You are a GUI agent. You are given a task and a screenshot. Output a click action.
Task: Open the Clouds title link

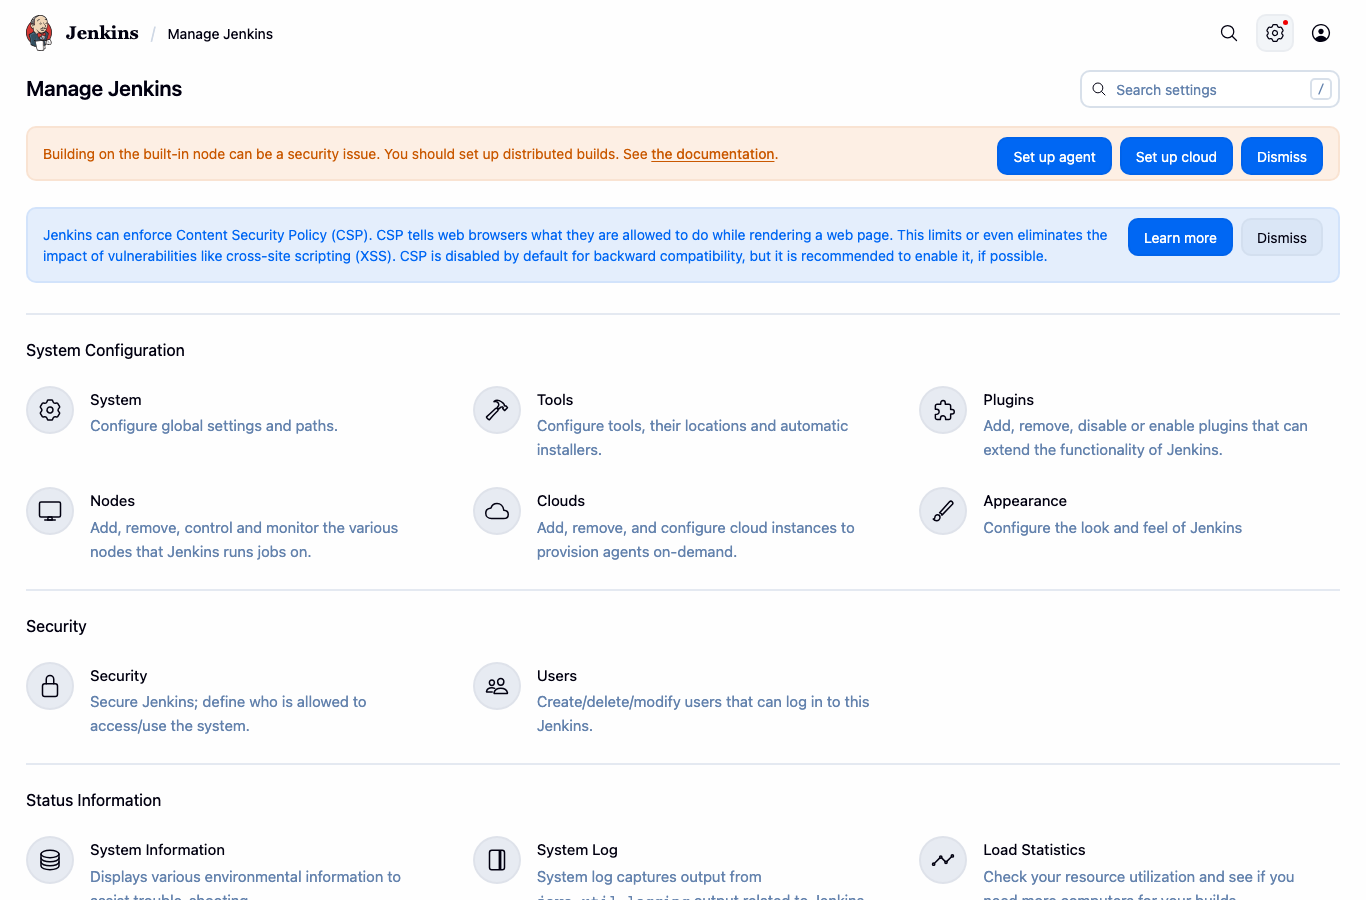pyautogui.click(x=561, y=501)
